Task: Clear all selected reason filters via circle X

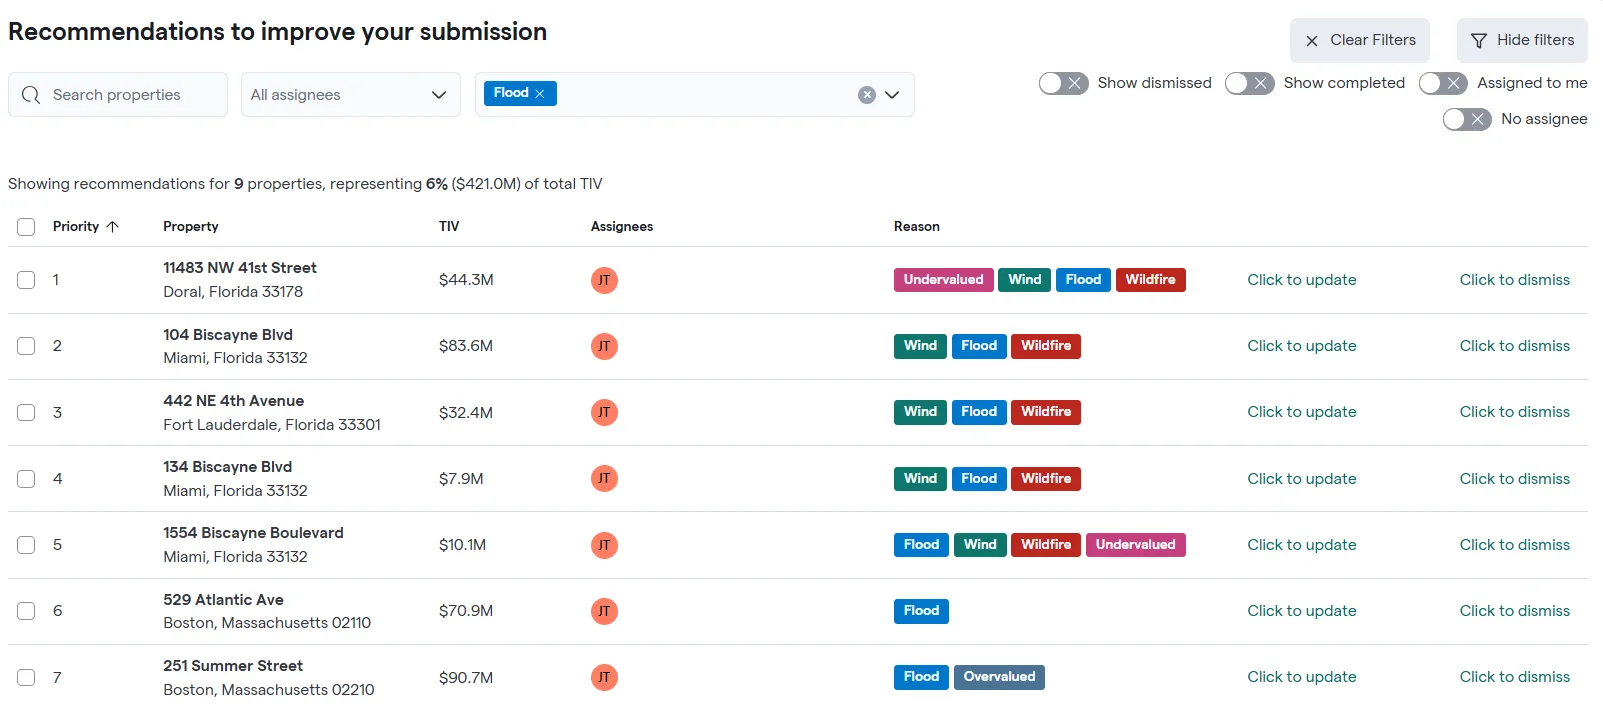Action: [x=867, y=95]
